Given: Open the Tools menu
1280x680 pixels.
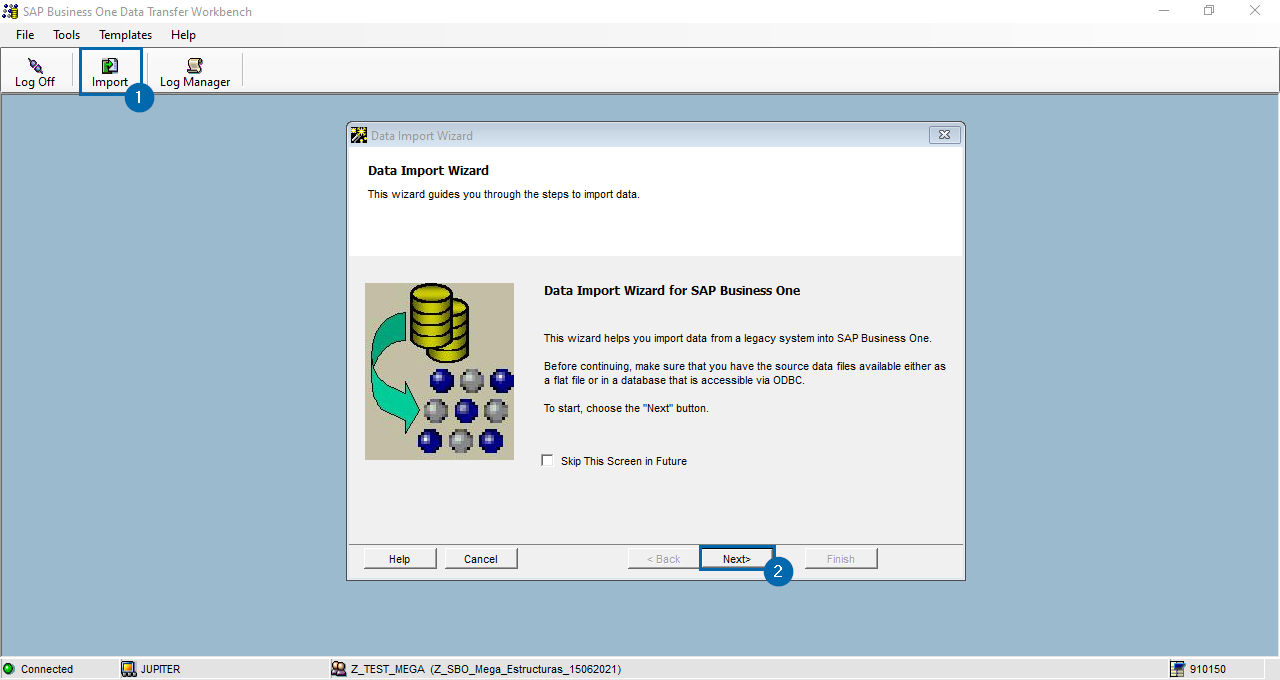Looking at the screenshot, I should coord(67,35).
